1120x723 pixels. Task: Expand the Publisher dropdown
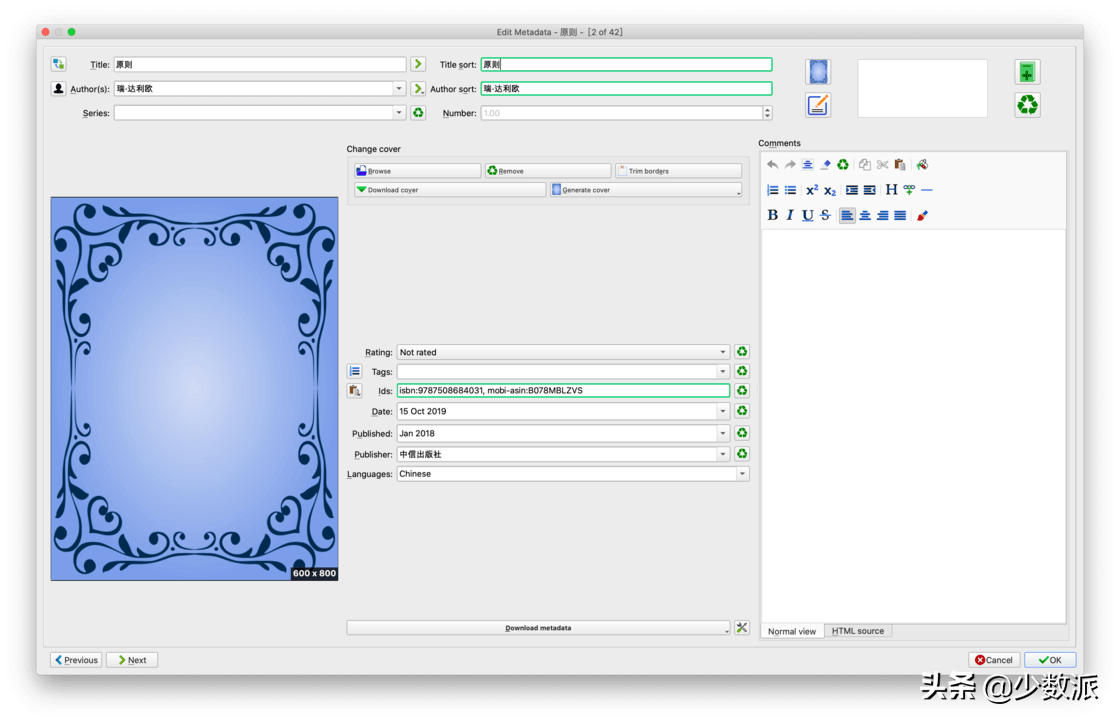[723, 454]
